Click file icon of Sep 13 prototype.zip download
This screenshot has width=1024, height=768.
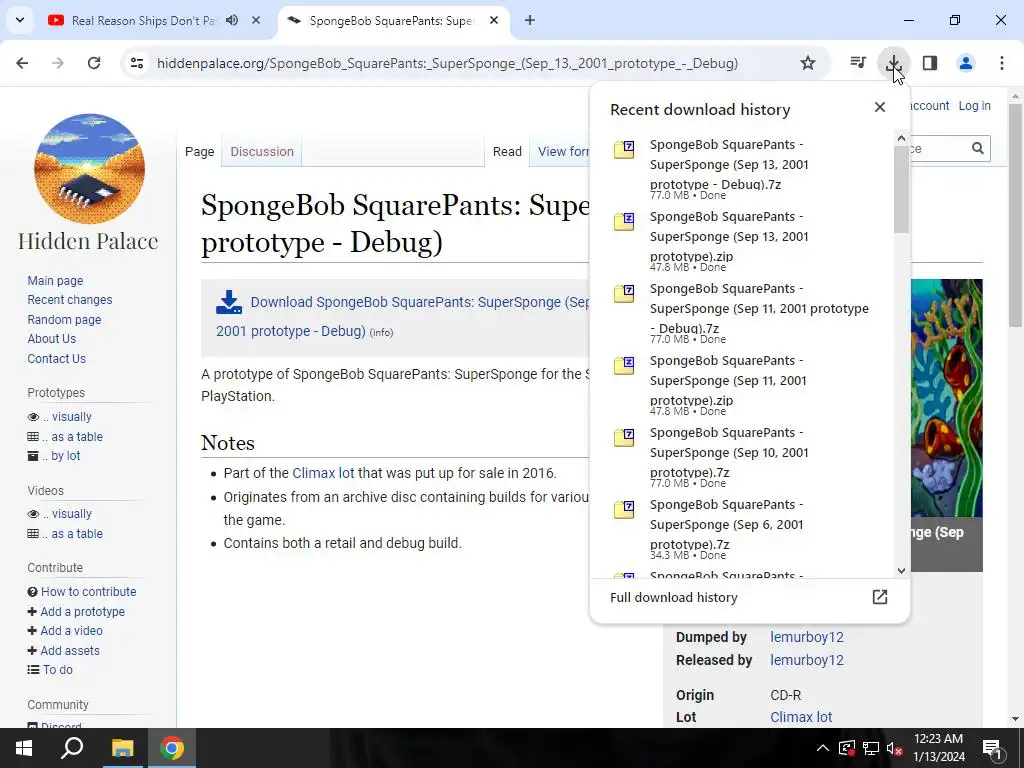[x=624, y=221]
